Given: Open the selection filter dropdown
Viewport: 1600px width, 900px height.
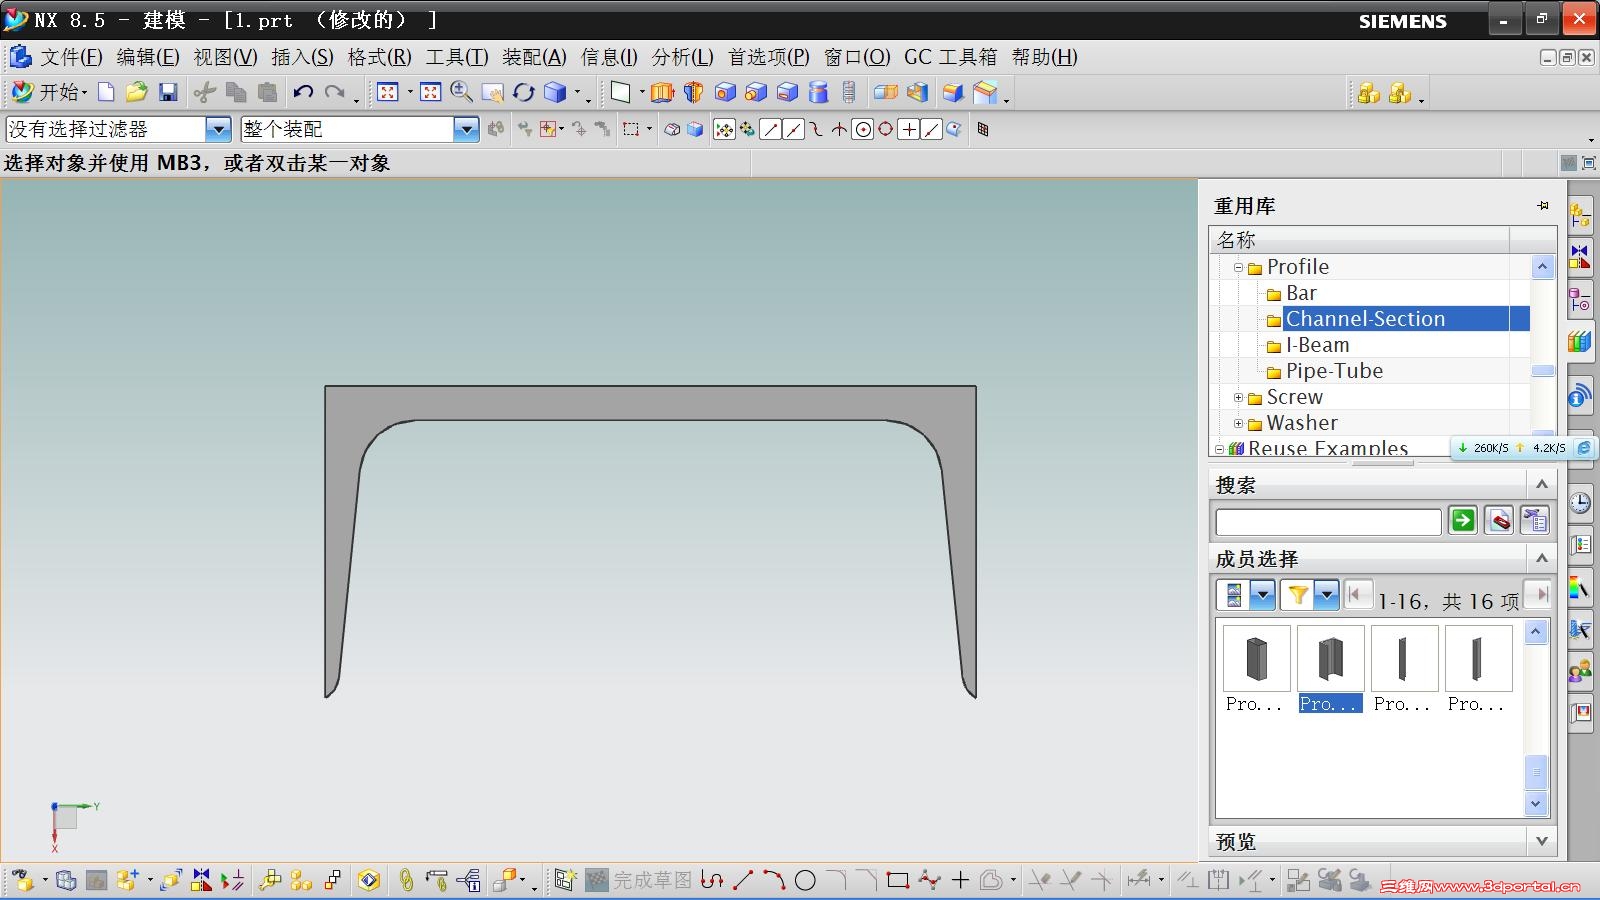Looking at the screenshot, I should [218, 129].
